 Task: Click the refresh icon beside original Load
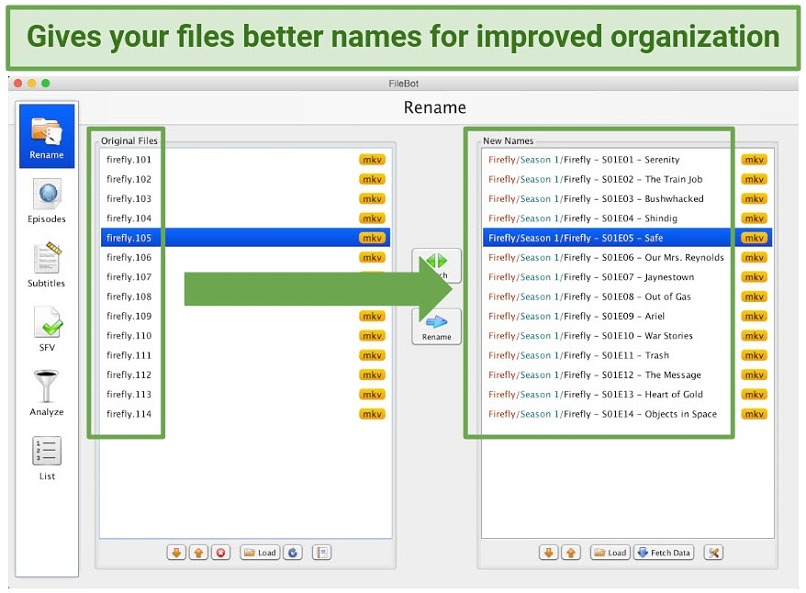point(292,552)
